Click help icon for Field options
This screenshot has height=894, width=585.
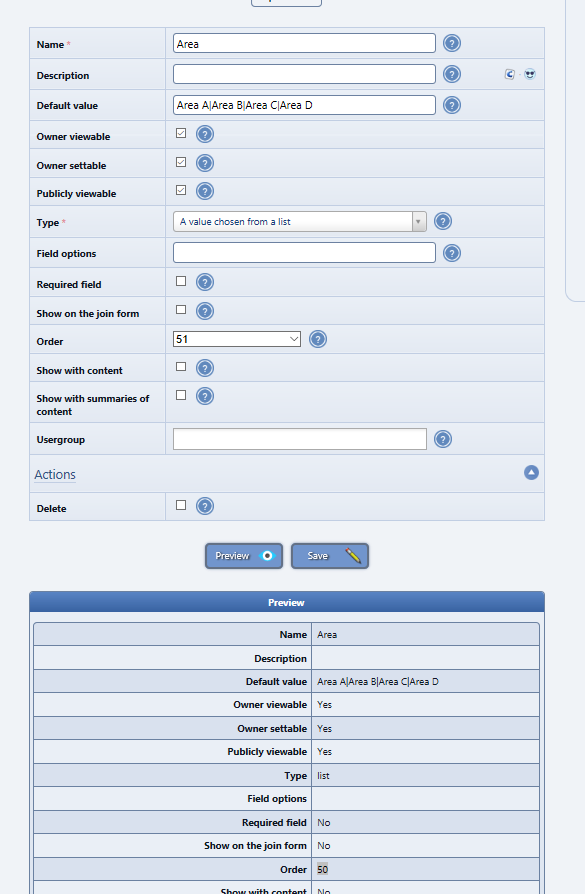[x=452, y=253]
